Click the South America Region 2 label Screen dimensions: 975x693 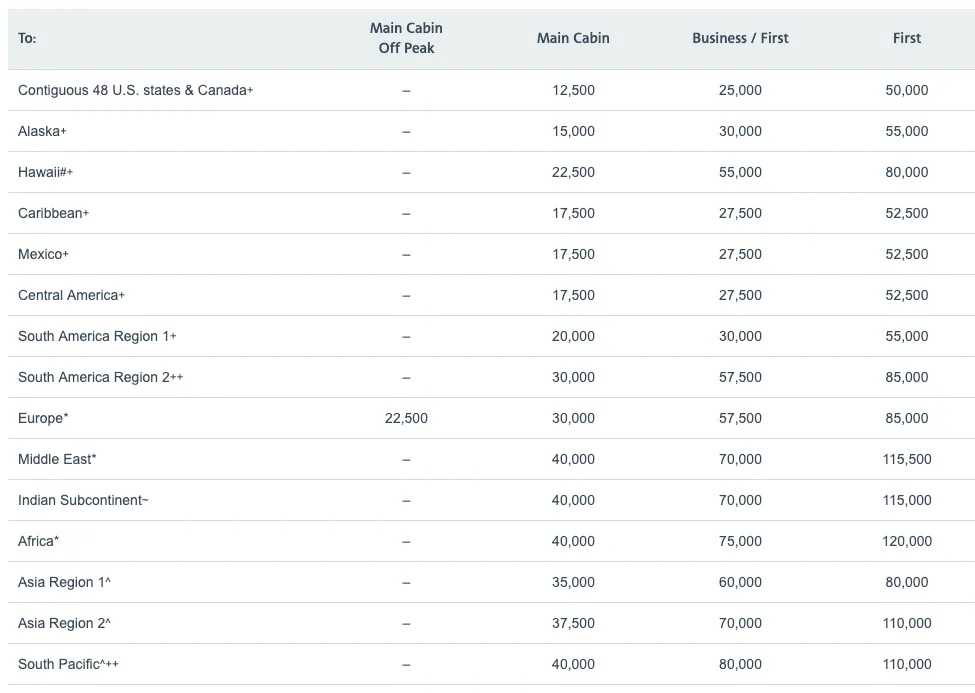(x=101, y=377)
